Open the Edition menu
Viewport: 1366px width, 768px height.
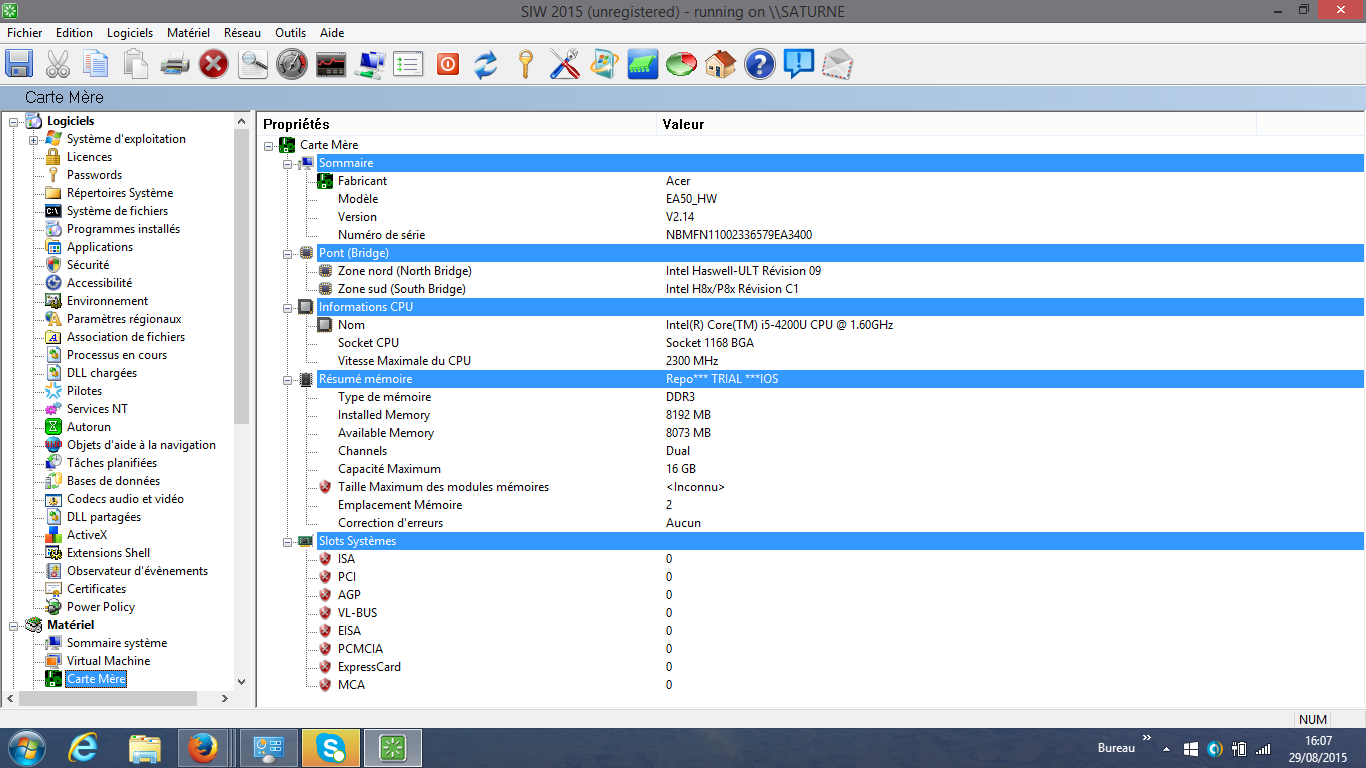click(x=75, y=33)
